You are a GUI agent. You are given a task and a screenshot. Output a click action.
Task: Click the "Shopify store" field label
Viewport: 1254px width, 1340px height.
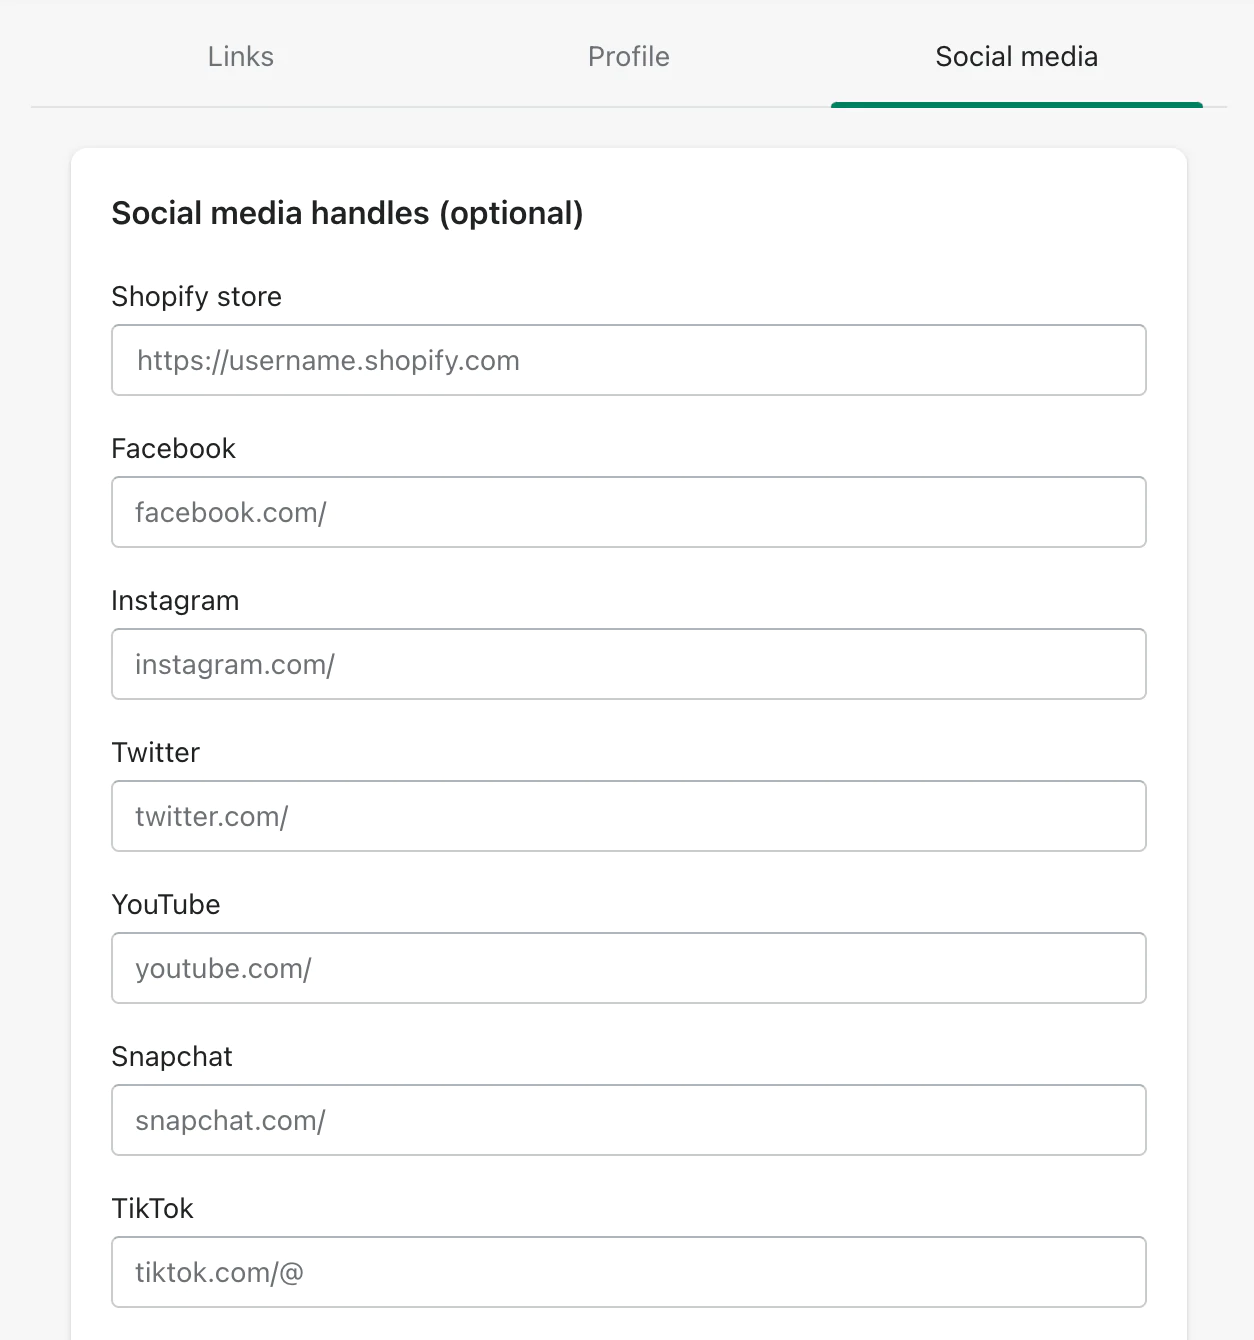pyautogui.click(x=196, y=297)
